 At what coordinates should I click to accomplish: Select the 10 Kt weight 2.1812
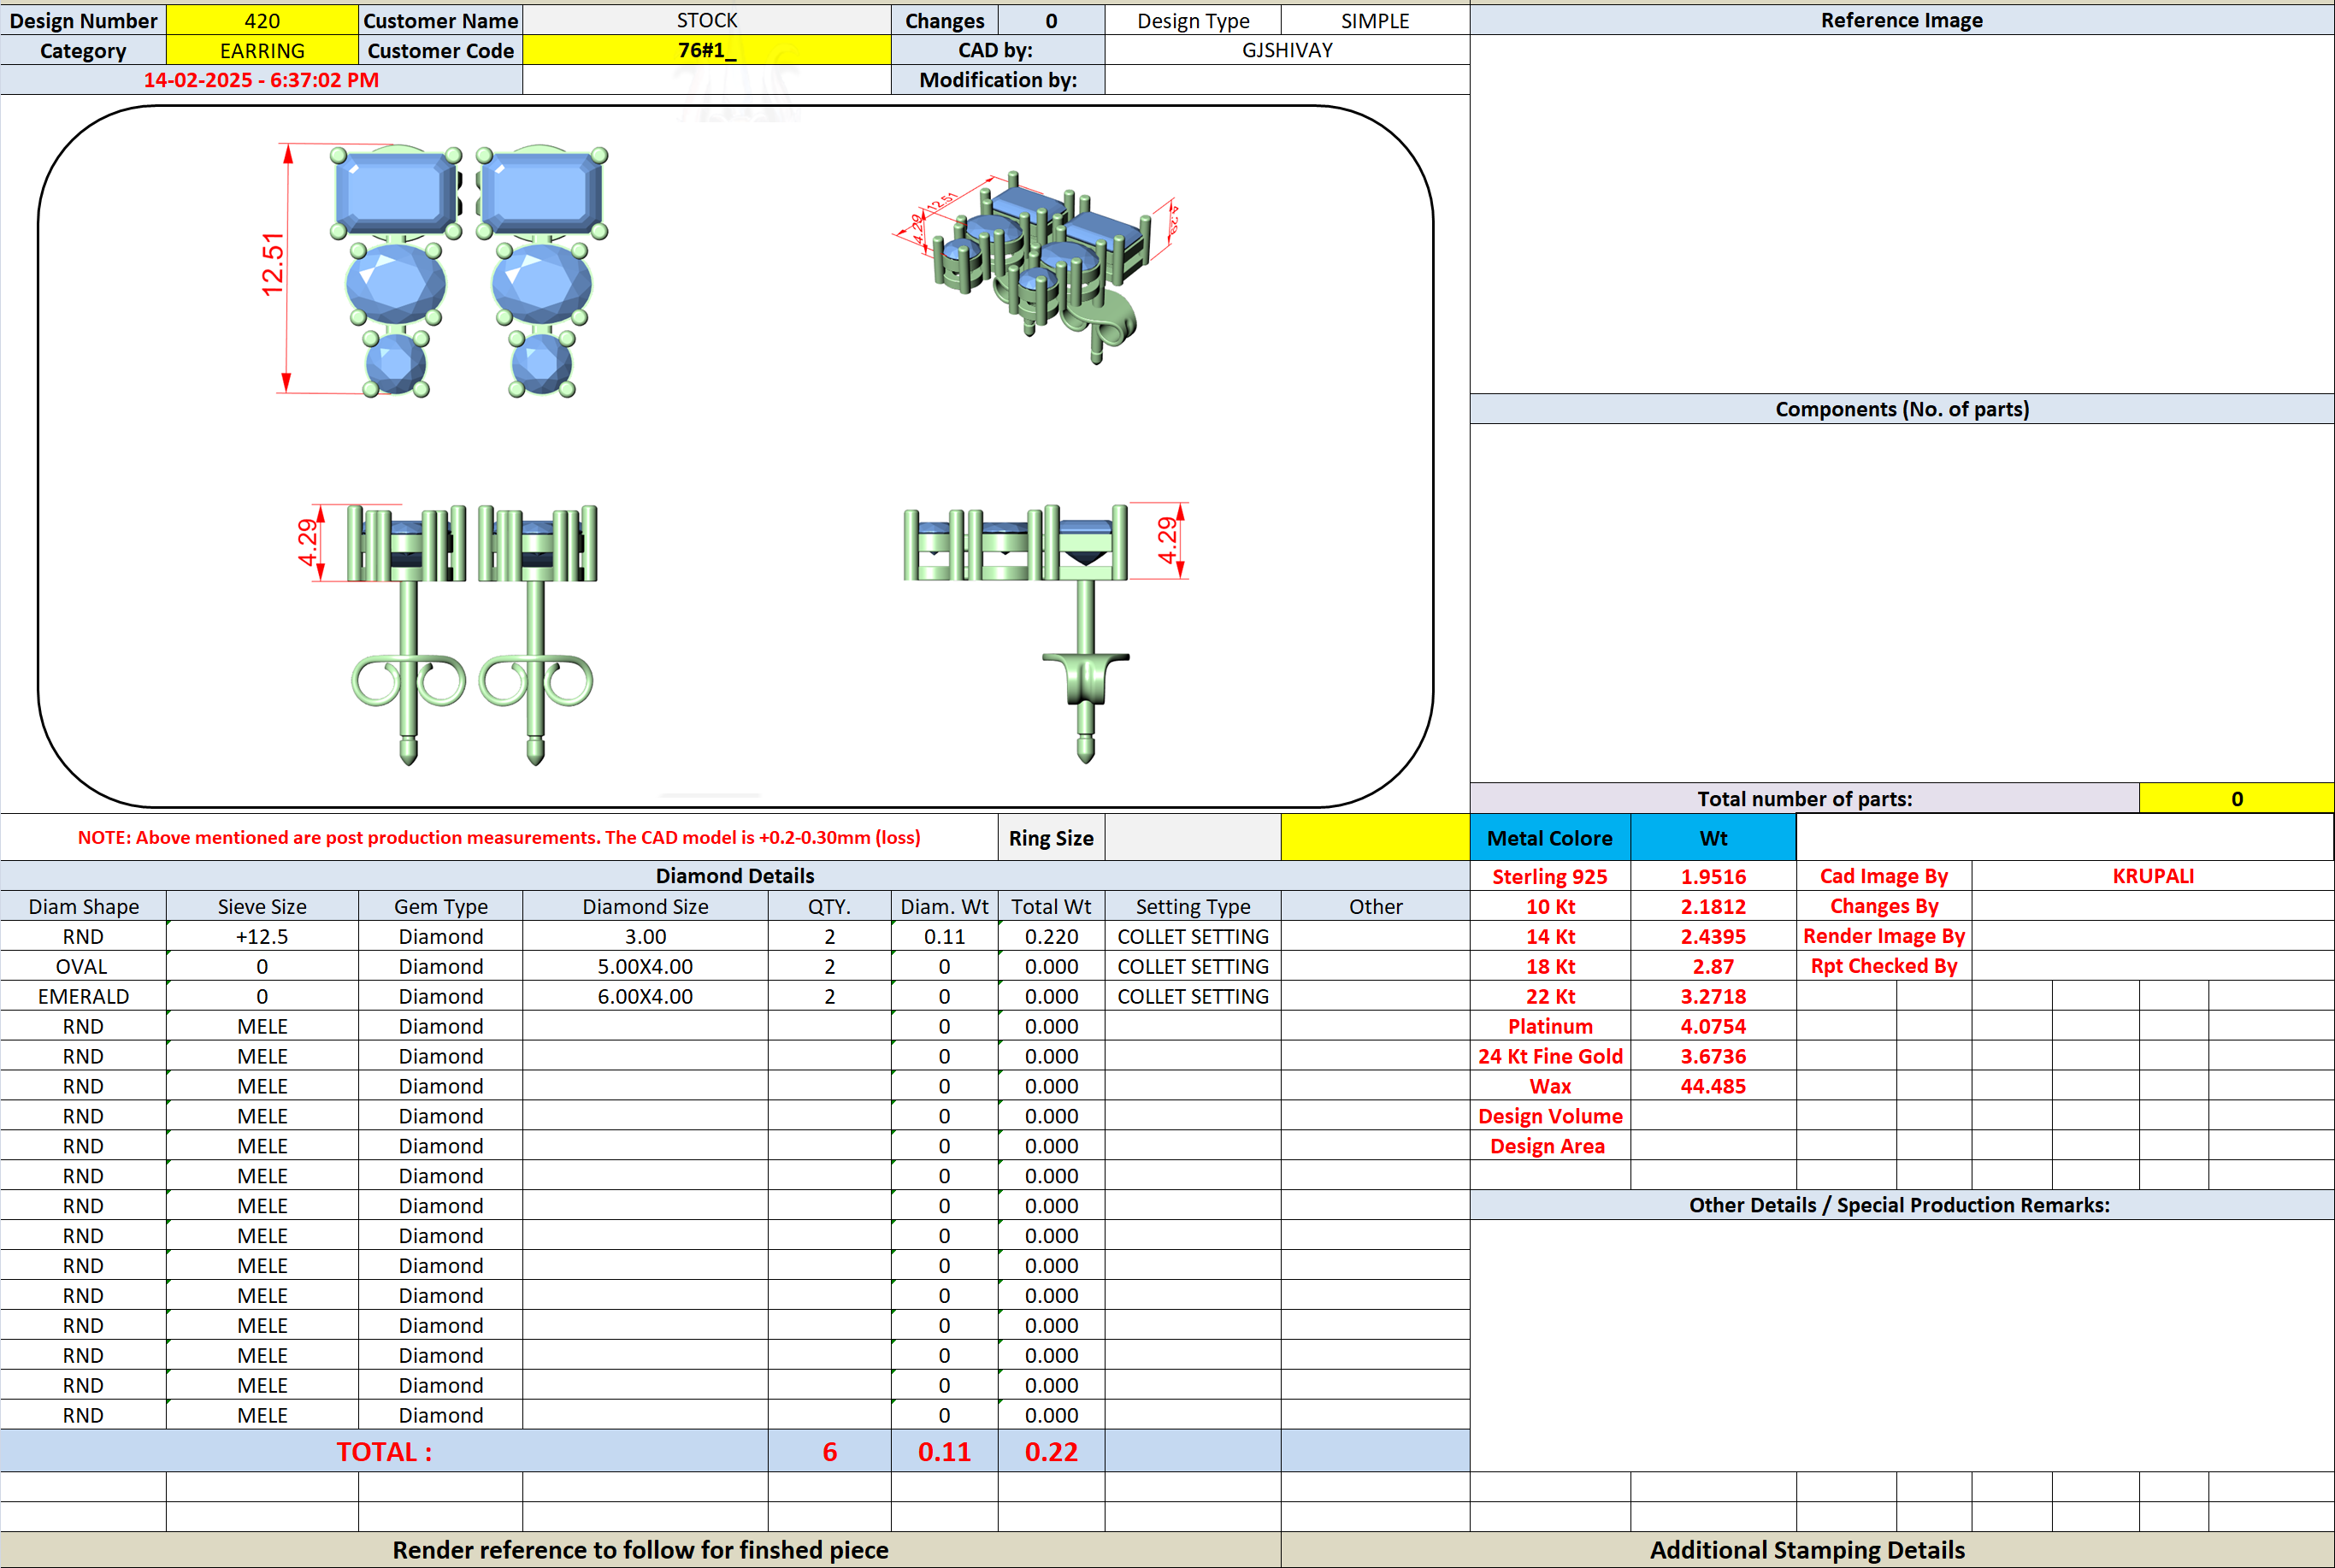point(1713,906)
